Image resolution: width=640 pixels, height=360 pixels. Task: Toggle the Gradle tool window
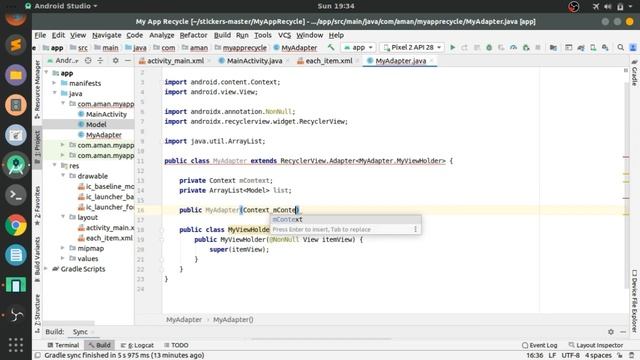[634, 73]
